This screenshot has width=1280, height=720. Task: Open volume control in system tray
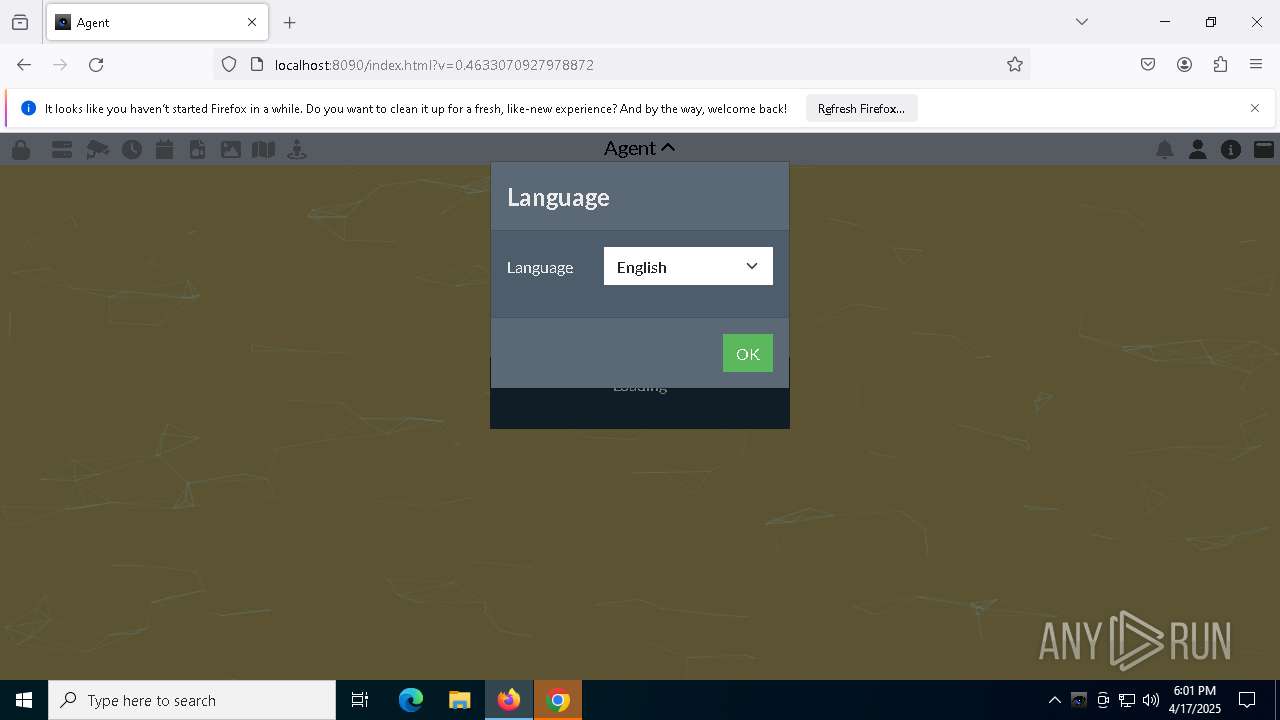pos(1151,700)
